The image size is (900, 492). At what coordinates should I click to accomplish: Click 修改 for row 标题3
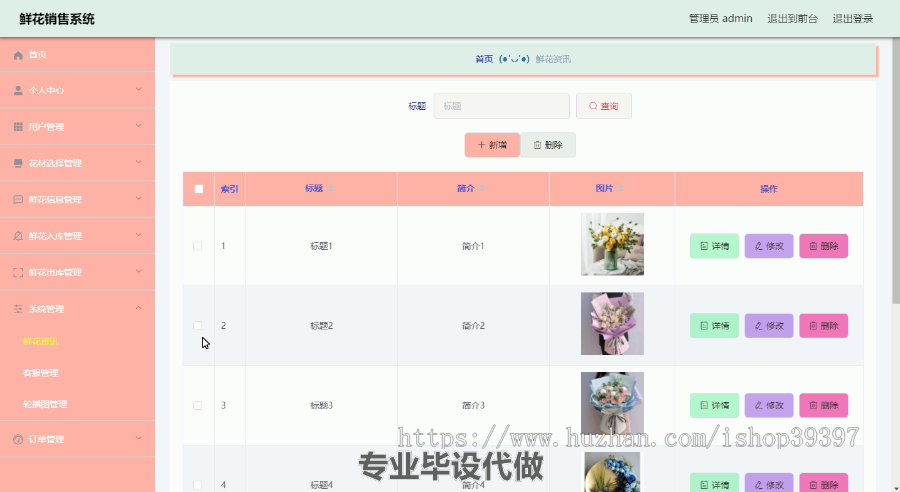[x=769, y=405]
